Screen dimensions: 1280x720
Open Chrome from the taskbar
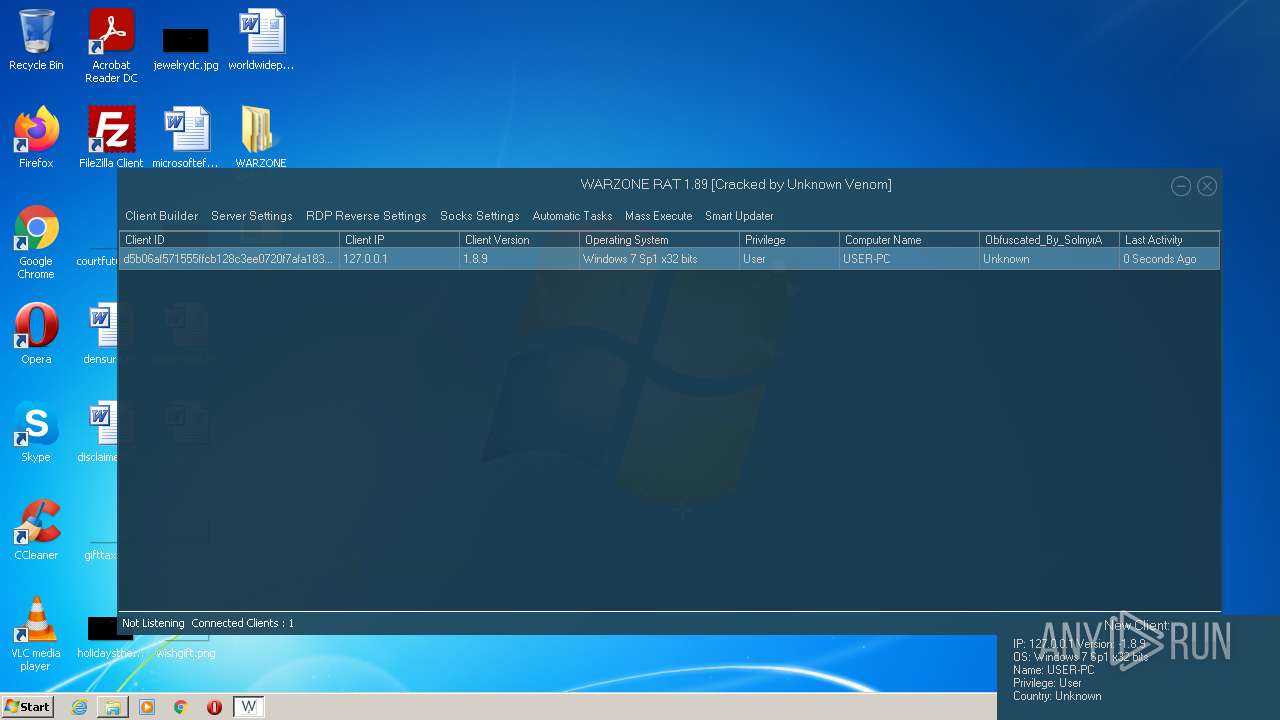181,707
